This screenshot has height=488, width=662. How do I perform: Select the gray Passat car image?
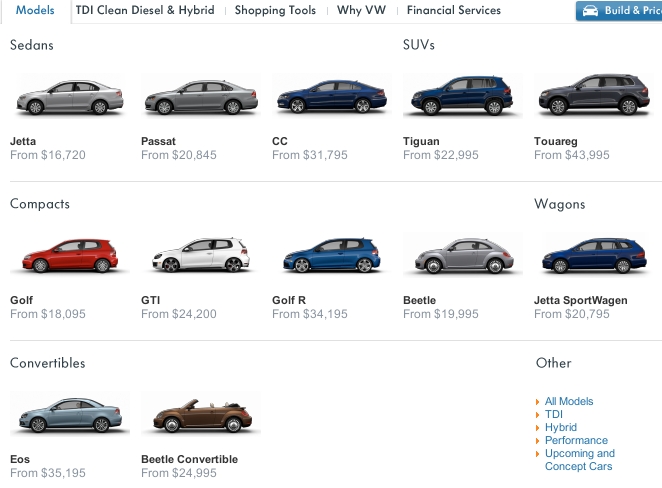[201, 97]
